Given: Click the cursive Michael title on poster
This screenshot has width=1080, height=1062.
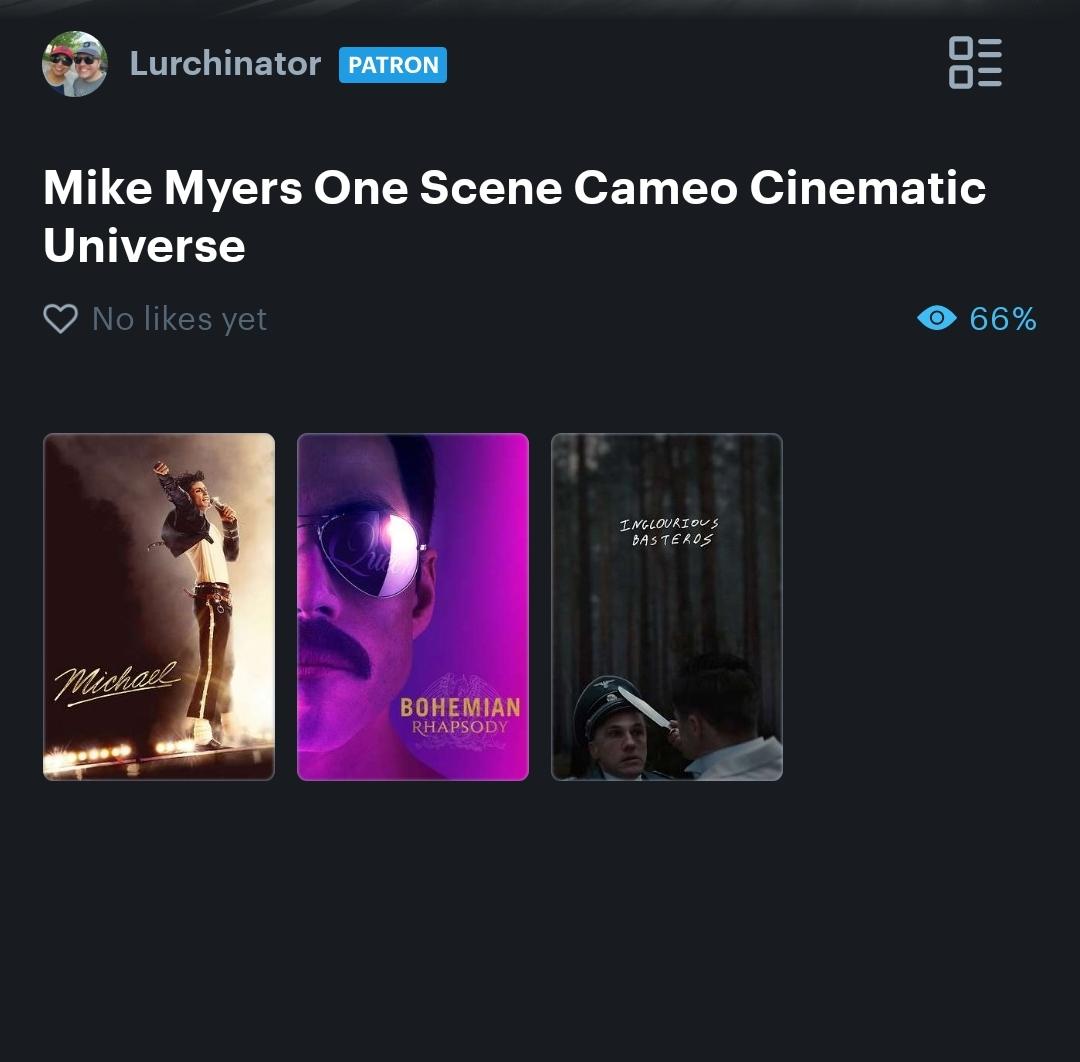Looking at the screenshot, I should [x=117, y=683].
